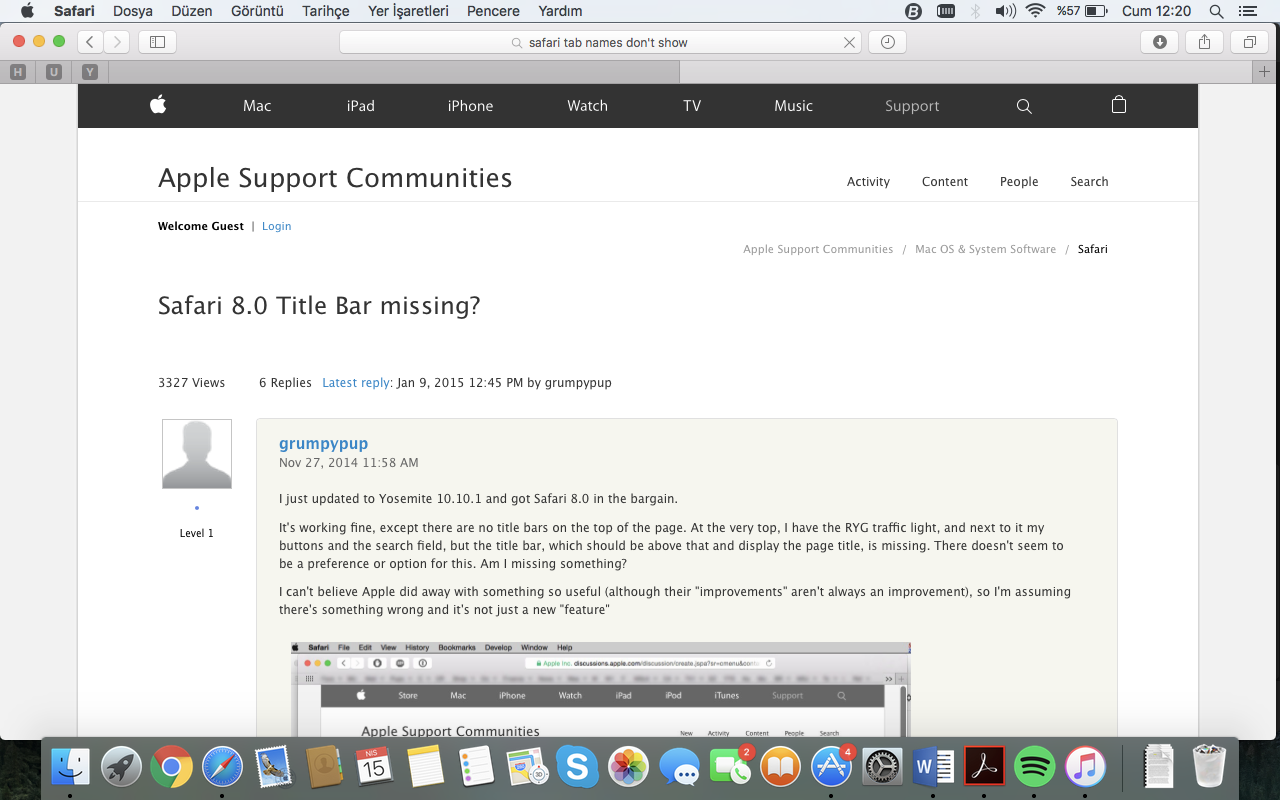Open Skype from the Dock
This screenshot has width=1280, height=800.
pyautogui.click(x=577, y=767)
